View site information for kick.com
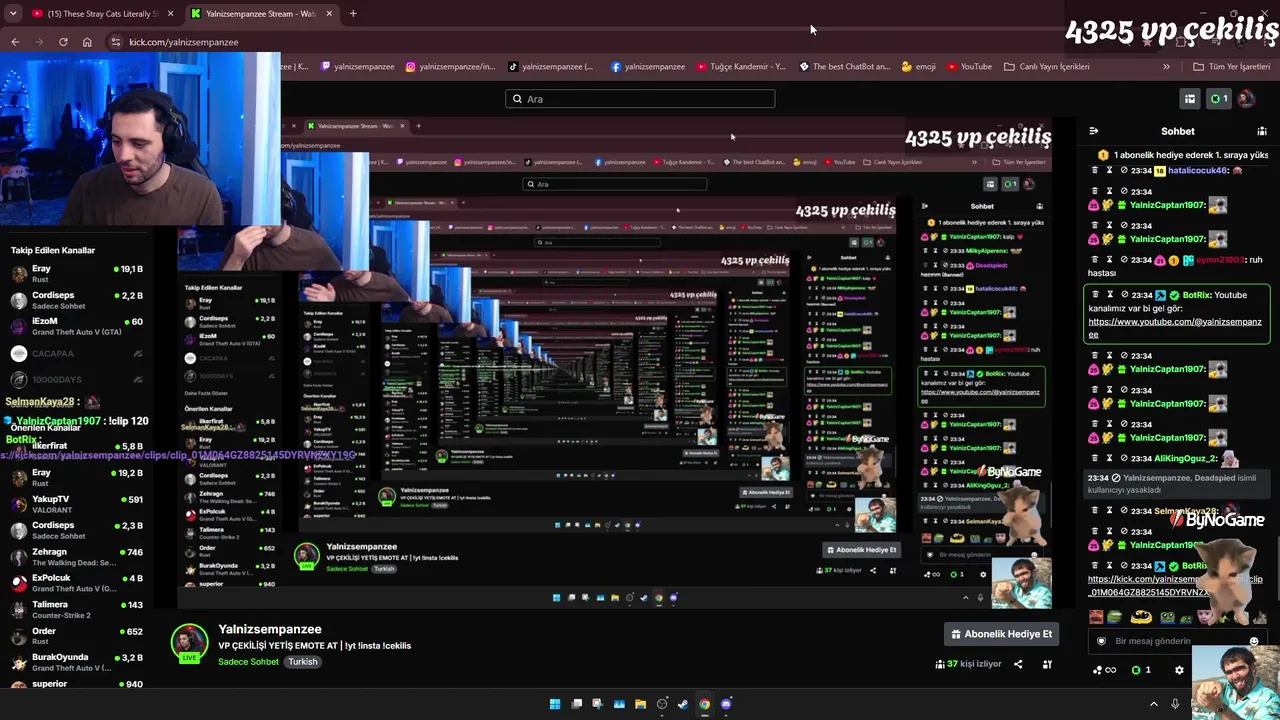Screen dimensions: 1280x720 [x=116, y=42]
